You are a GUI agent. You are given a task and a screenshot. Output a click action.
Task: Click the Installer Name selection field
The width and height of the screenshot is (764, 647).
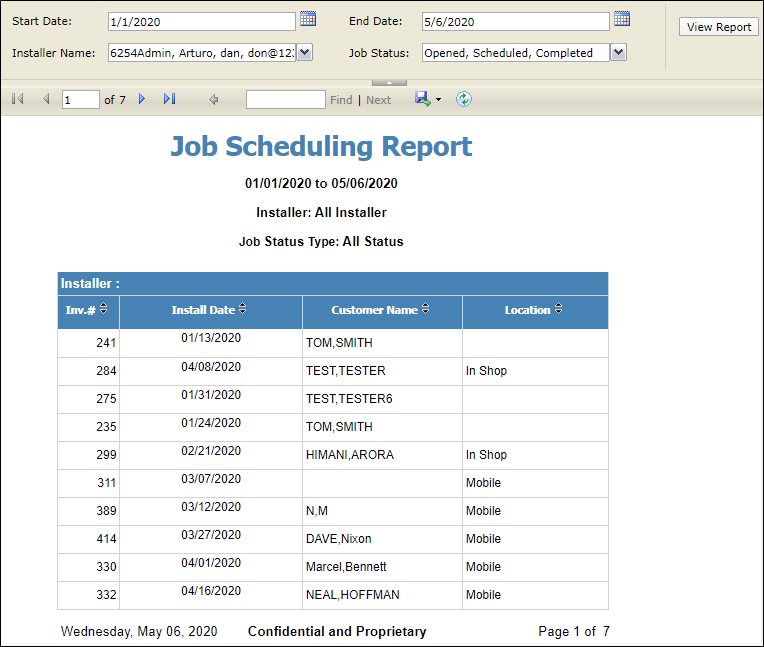(x=202, y=53)
